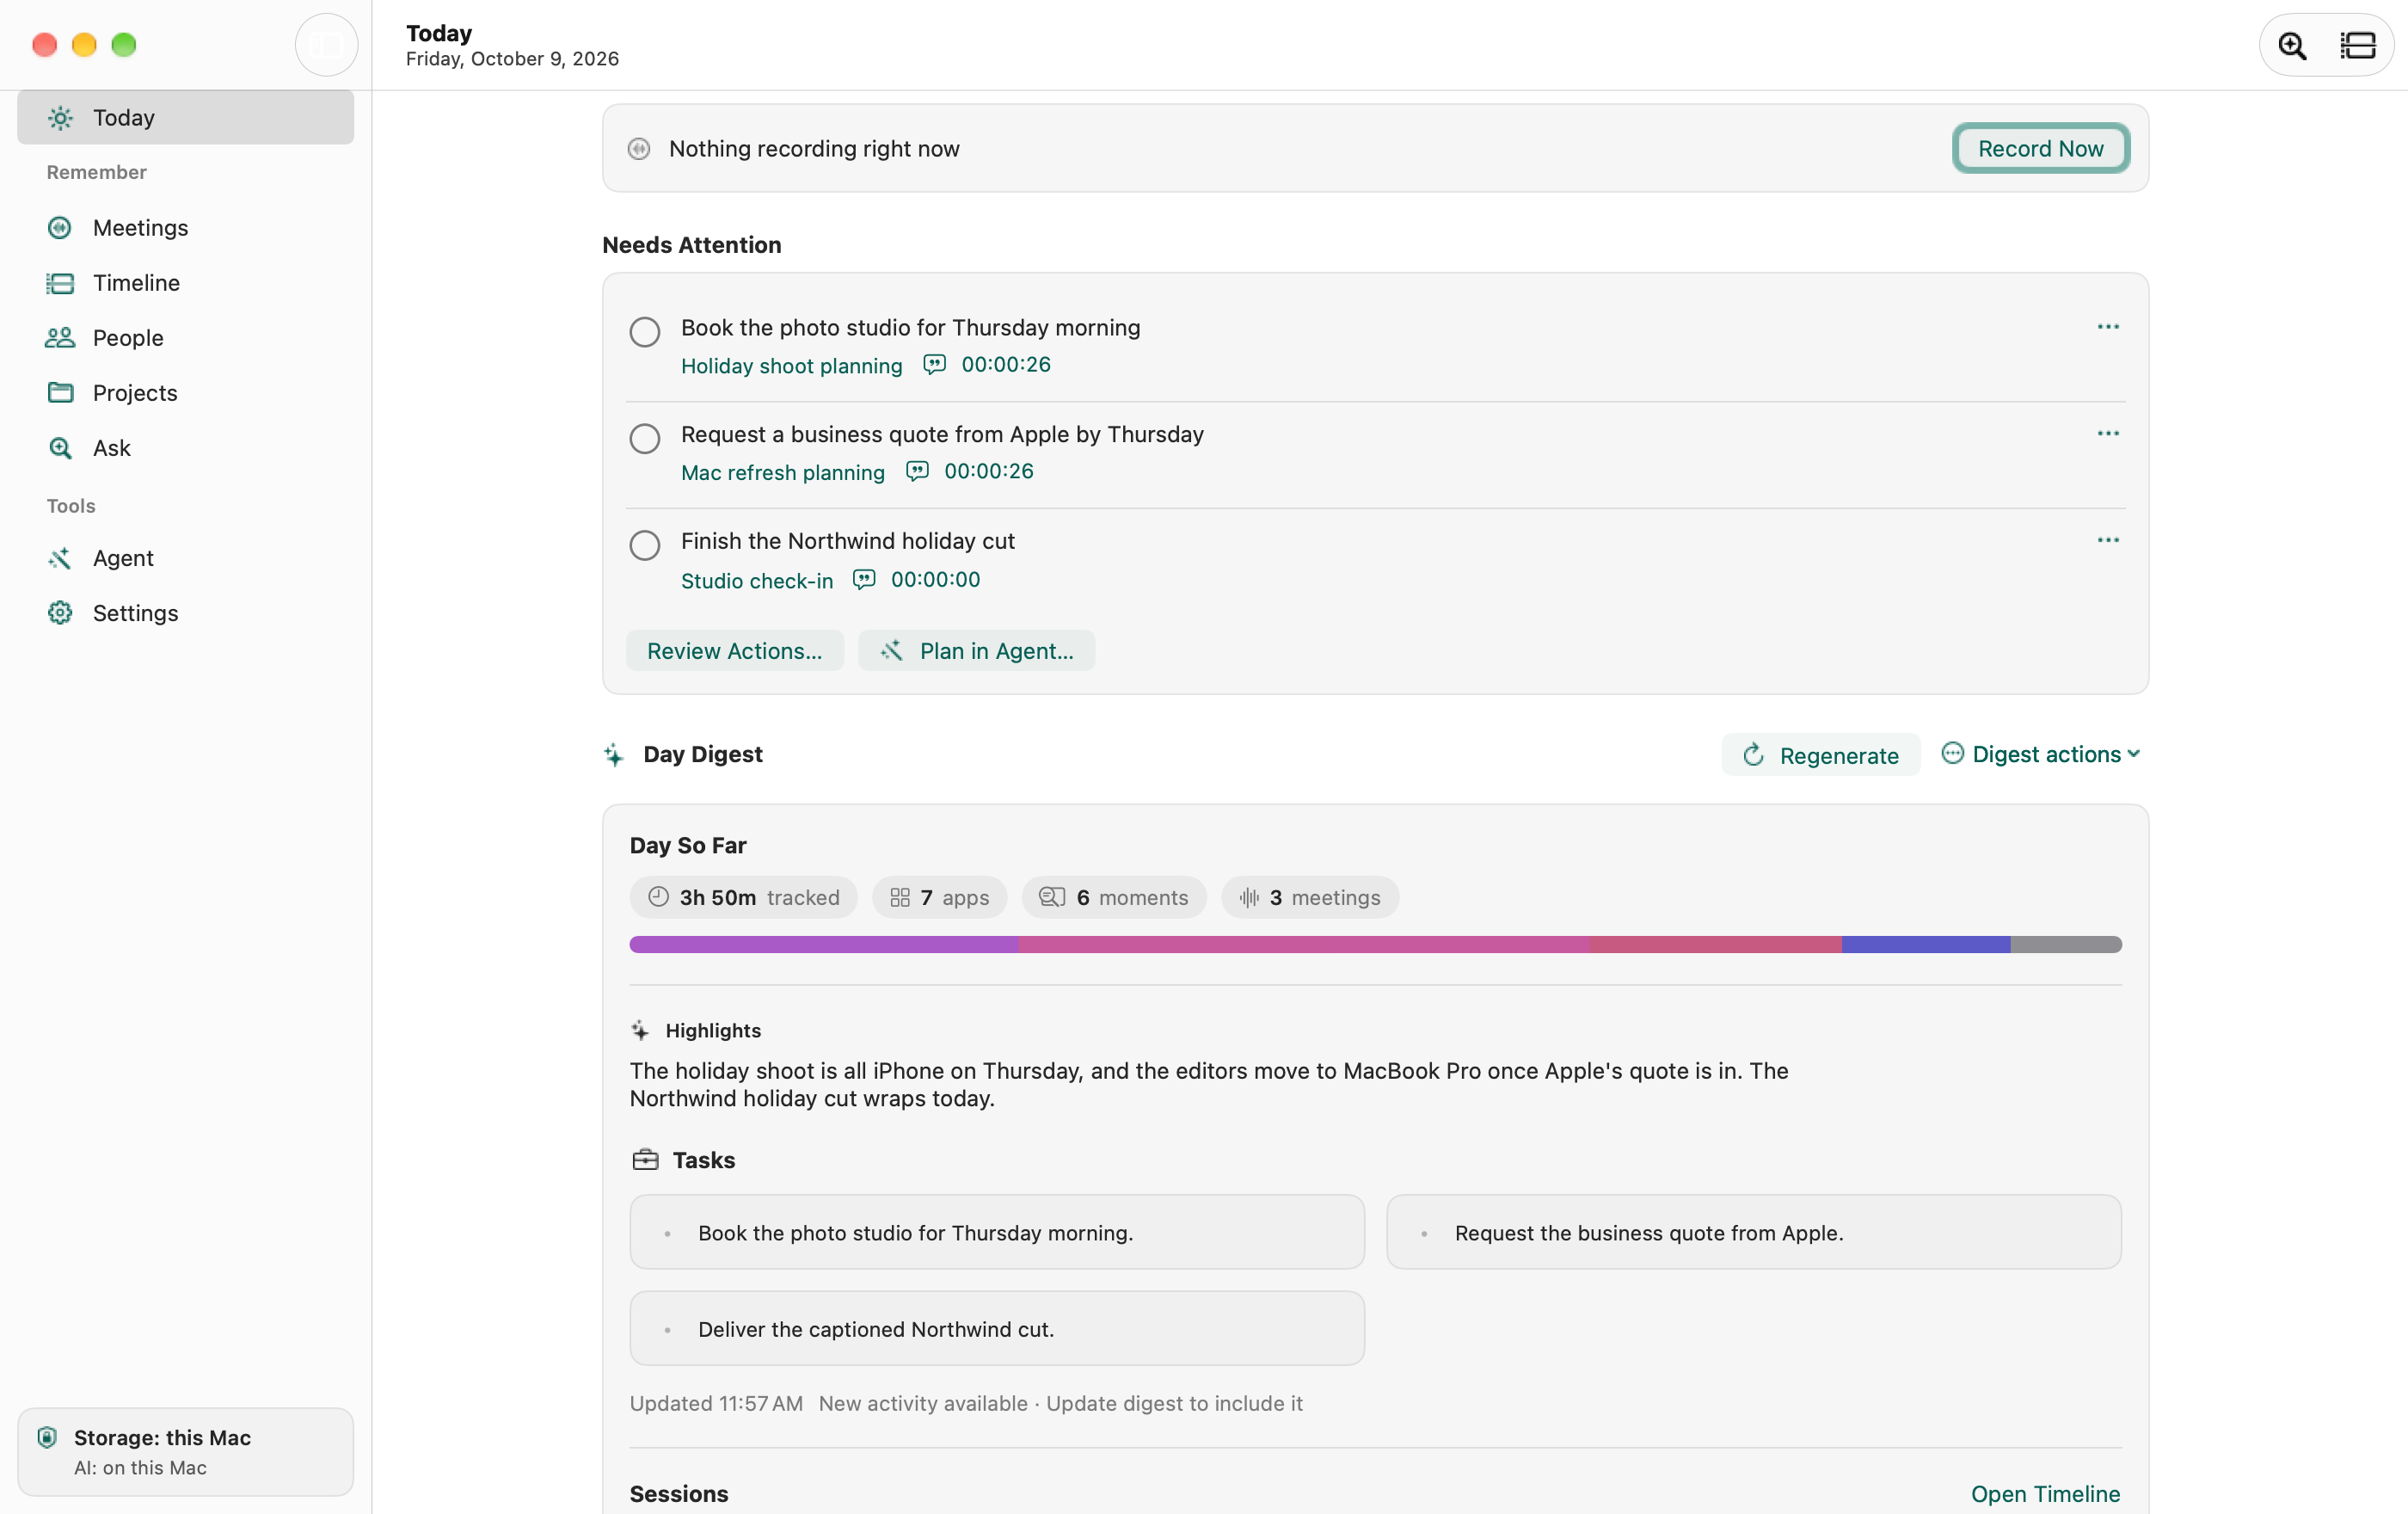
Task: Mark Request a business quote task complete
Action: click(645, 439)
